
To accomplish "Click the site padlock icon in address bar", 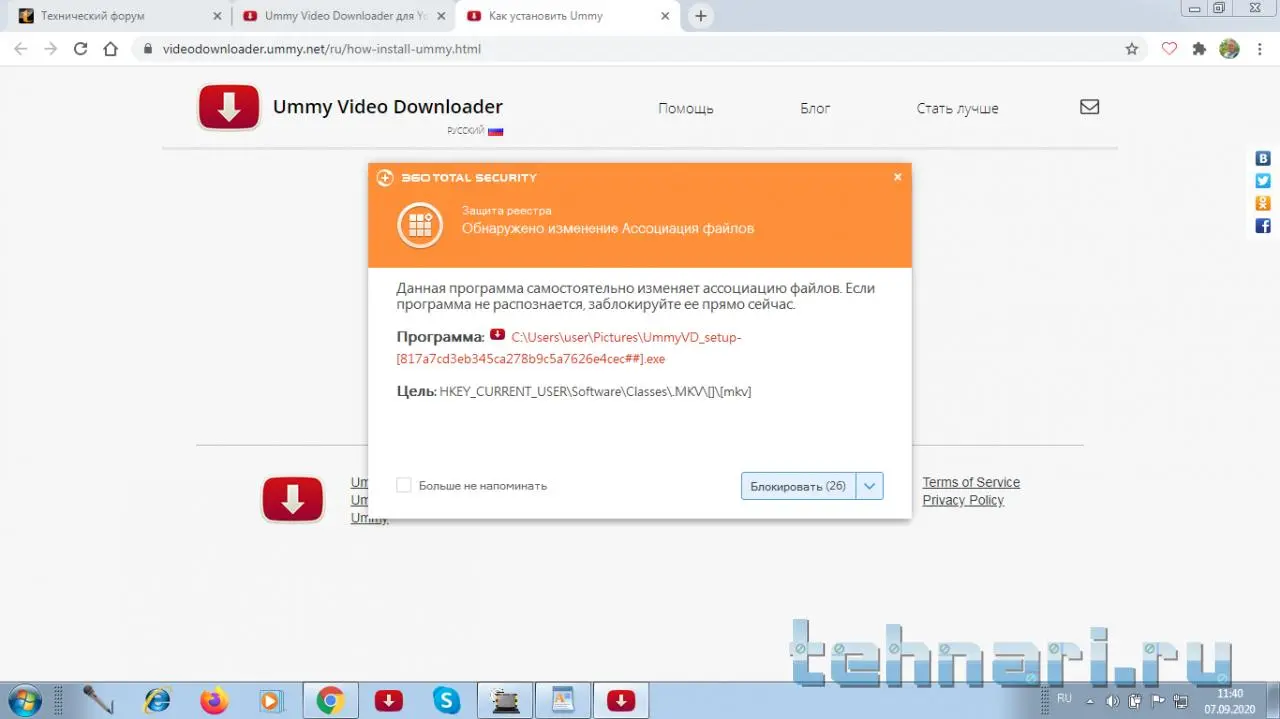I will click(x=148, y=48).
